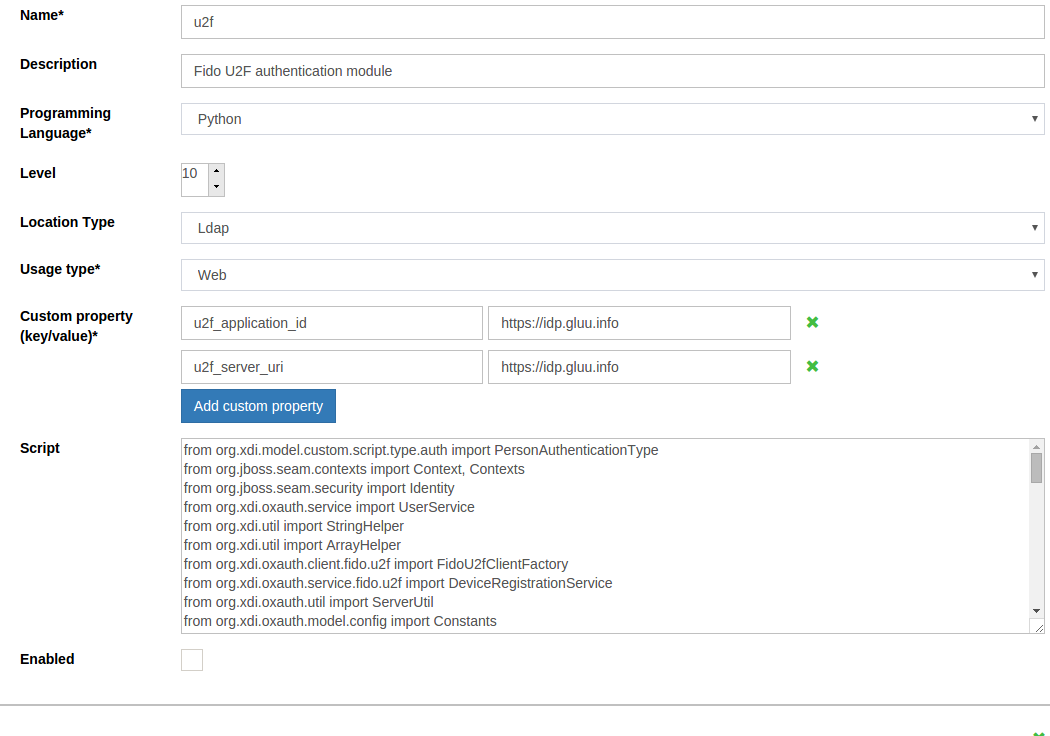1050x736 pixels.
Task: Edit the u2f_server_uri key field
Action: (331, 367)
